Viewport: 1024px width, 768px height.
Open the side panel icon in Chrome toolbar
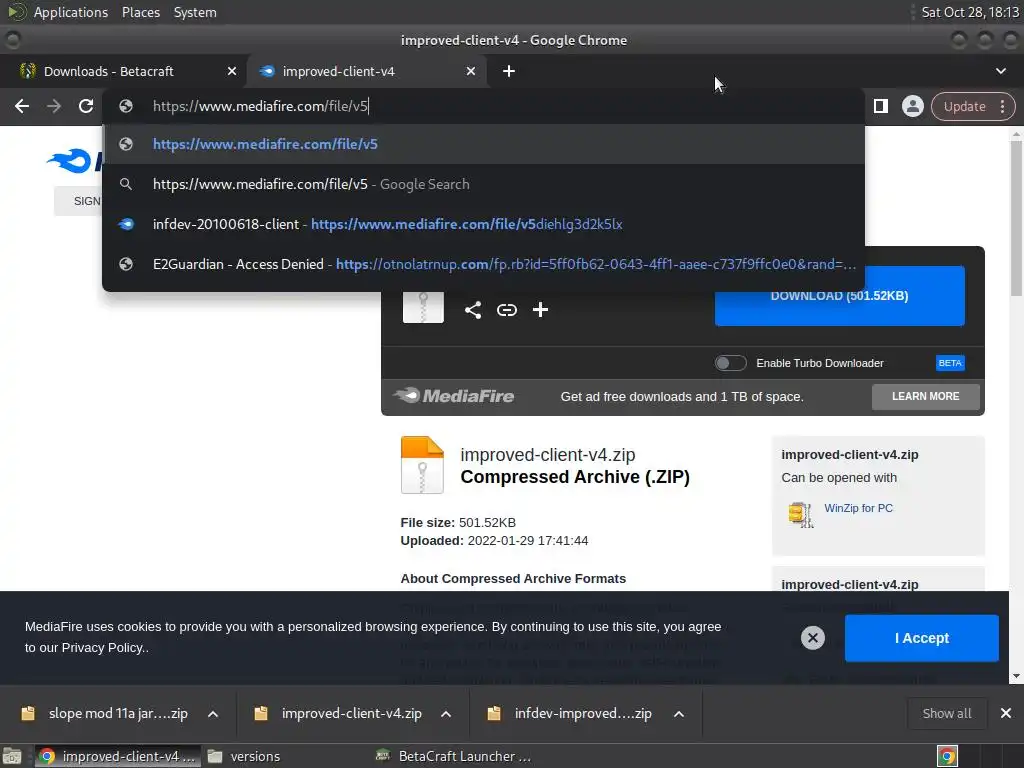(880, 106)
